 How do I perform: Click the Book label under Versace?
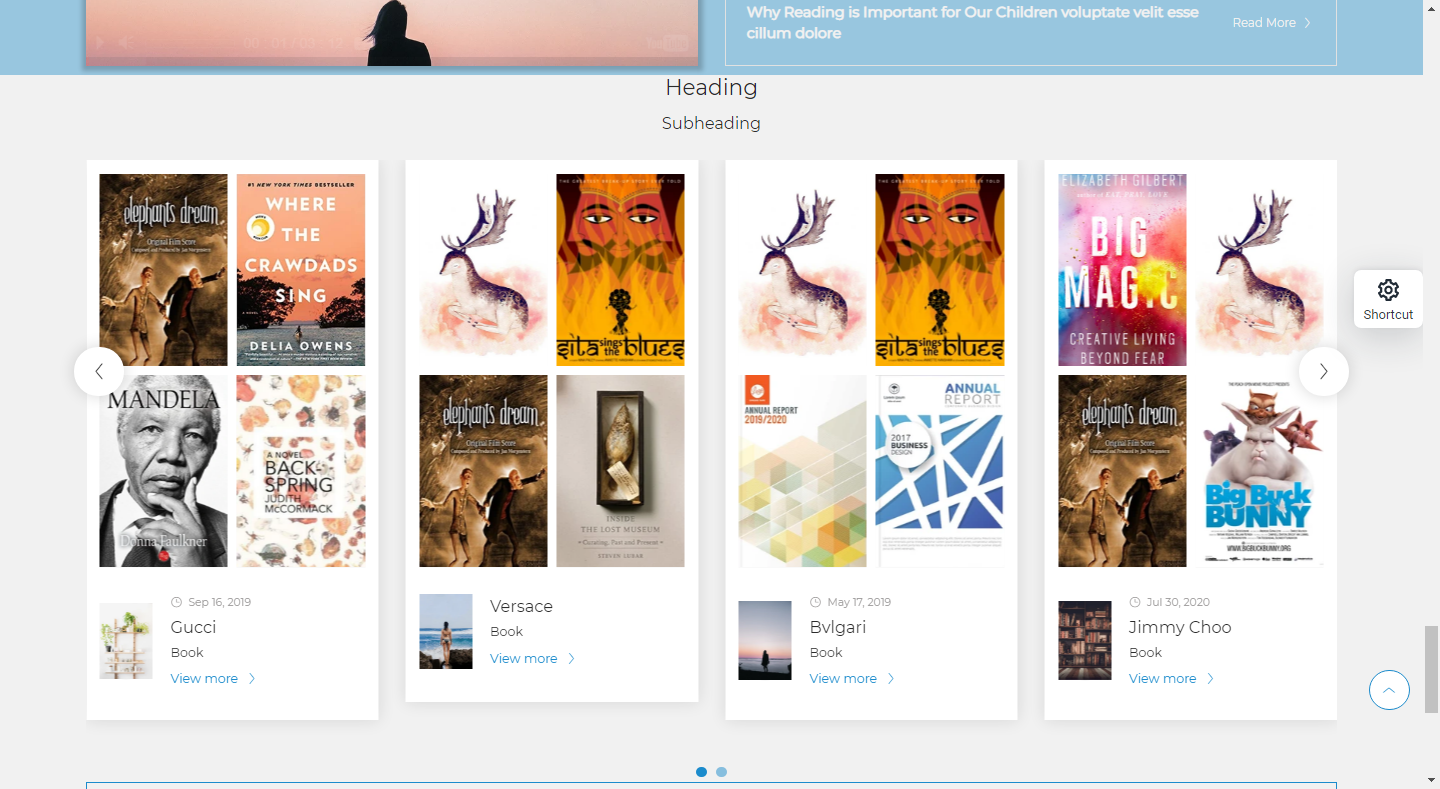point(506,632)
